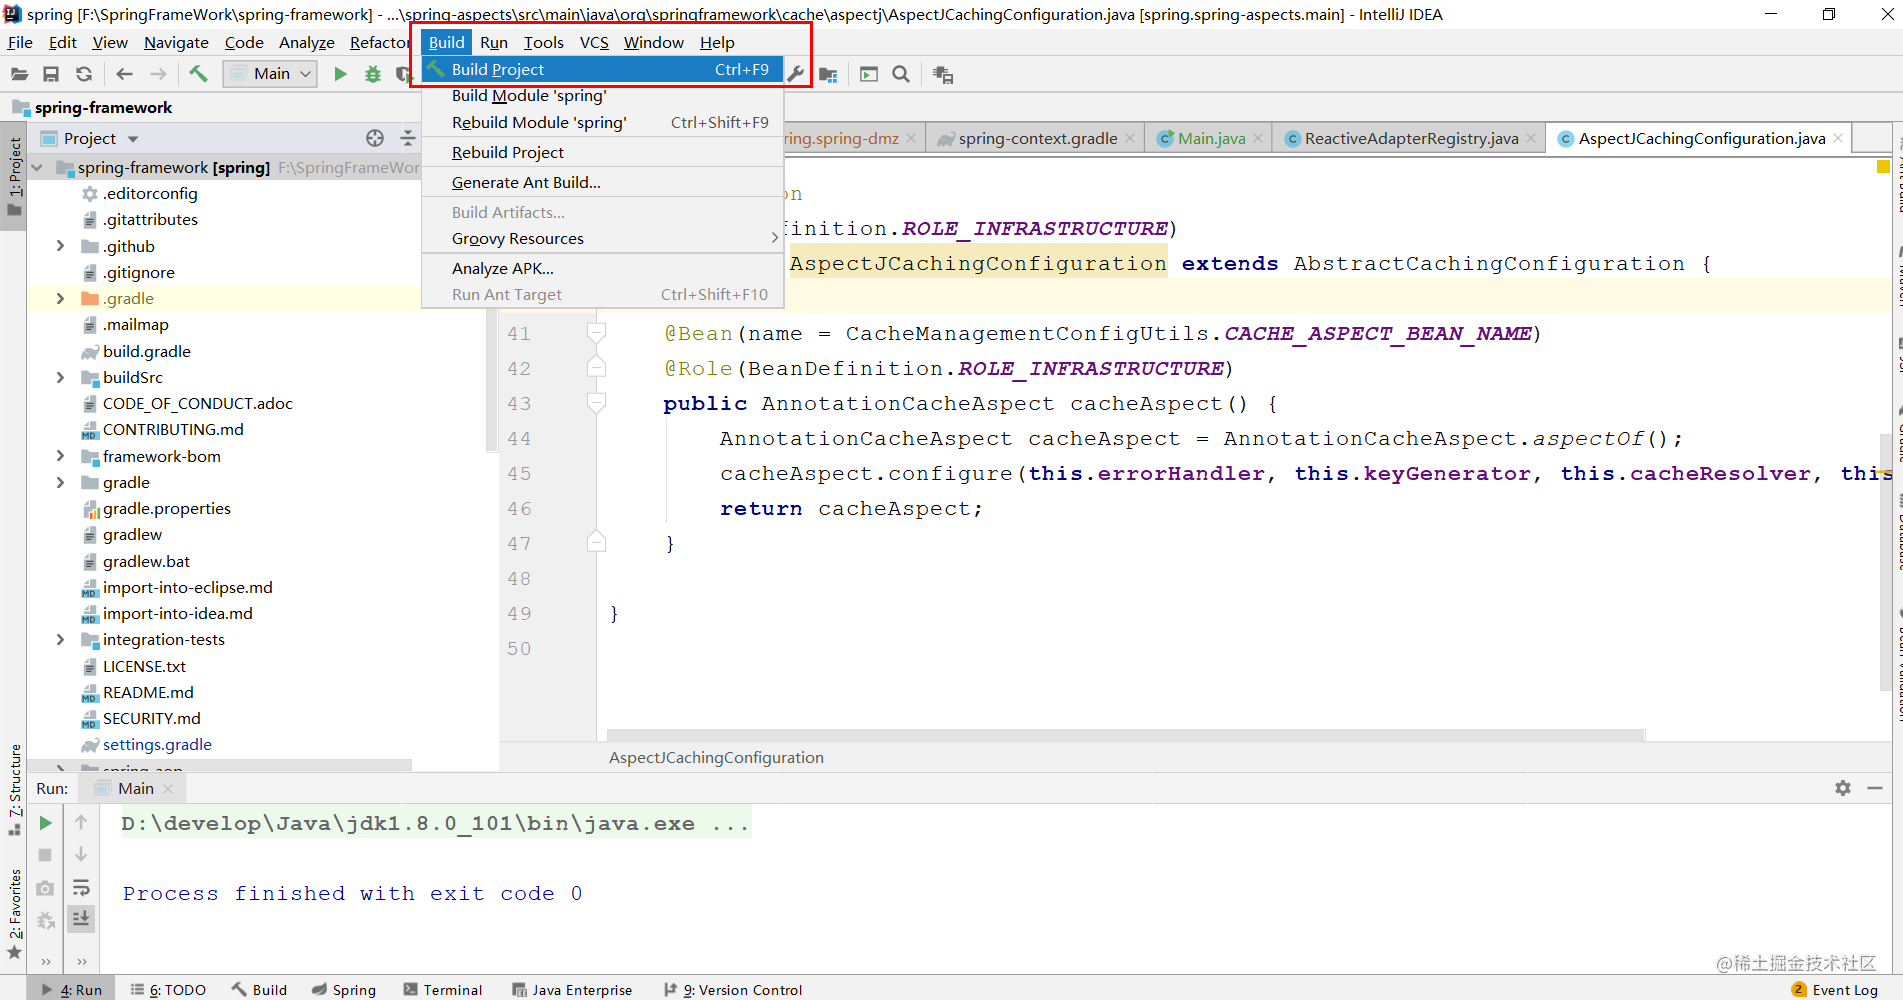Rerun Main in Run panel
This screenshot has width=1903, height=1000.
[45, 823]
